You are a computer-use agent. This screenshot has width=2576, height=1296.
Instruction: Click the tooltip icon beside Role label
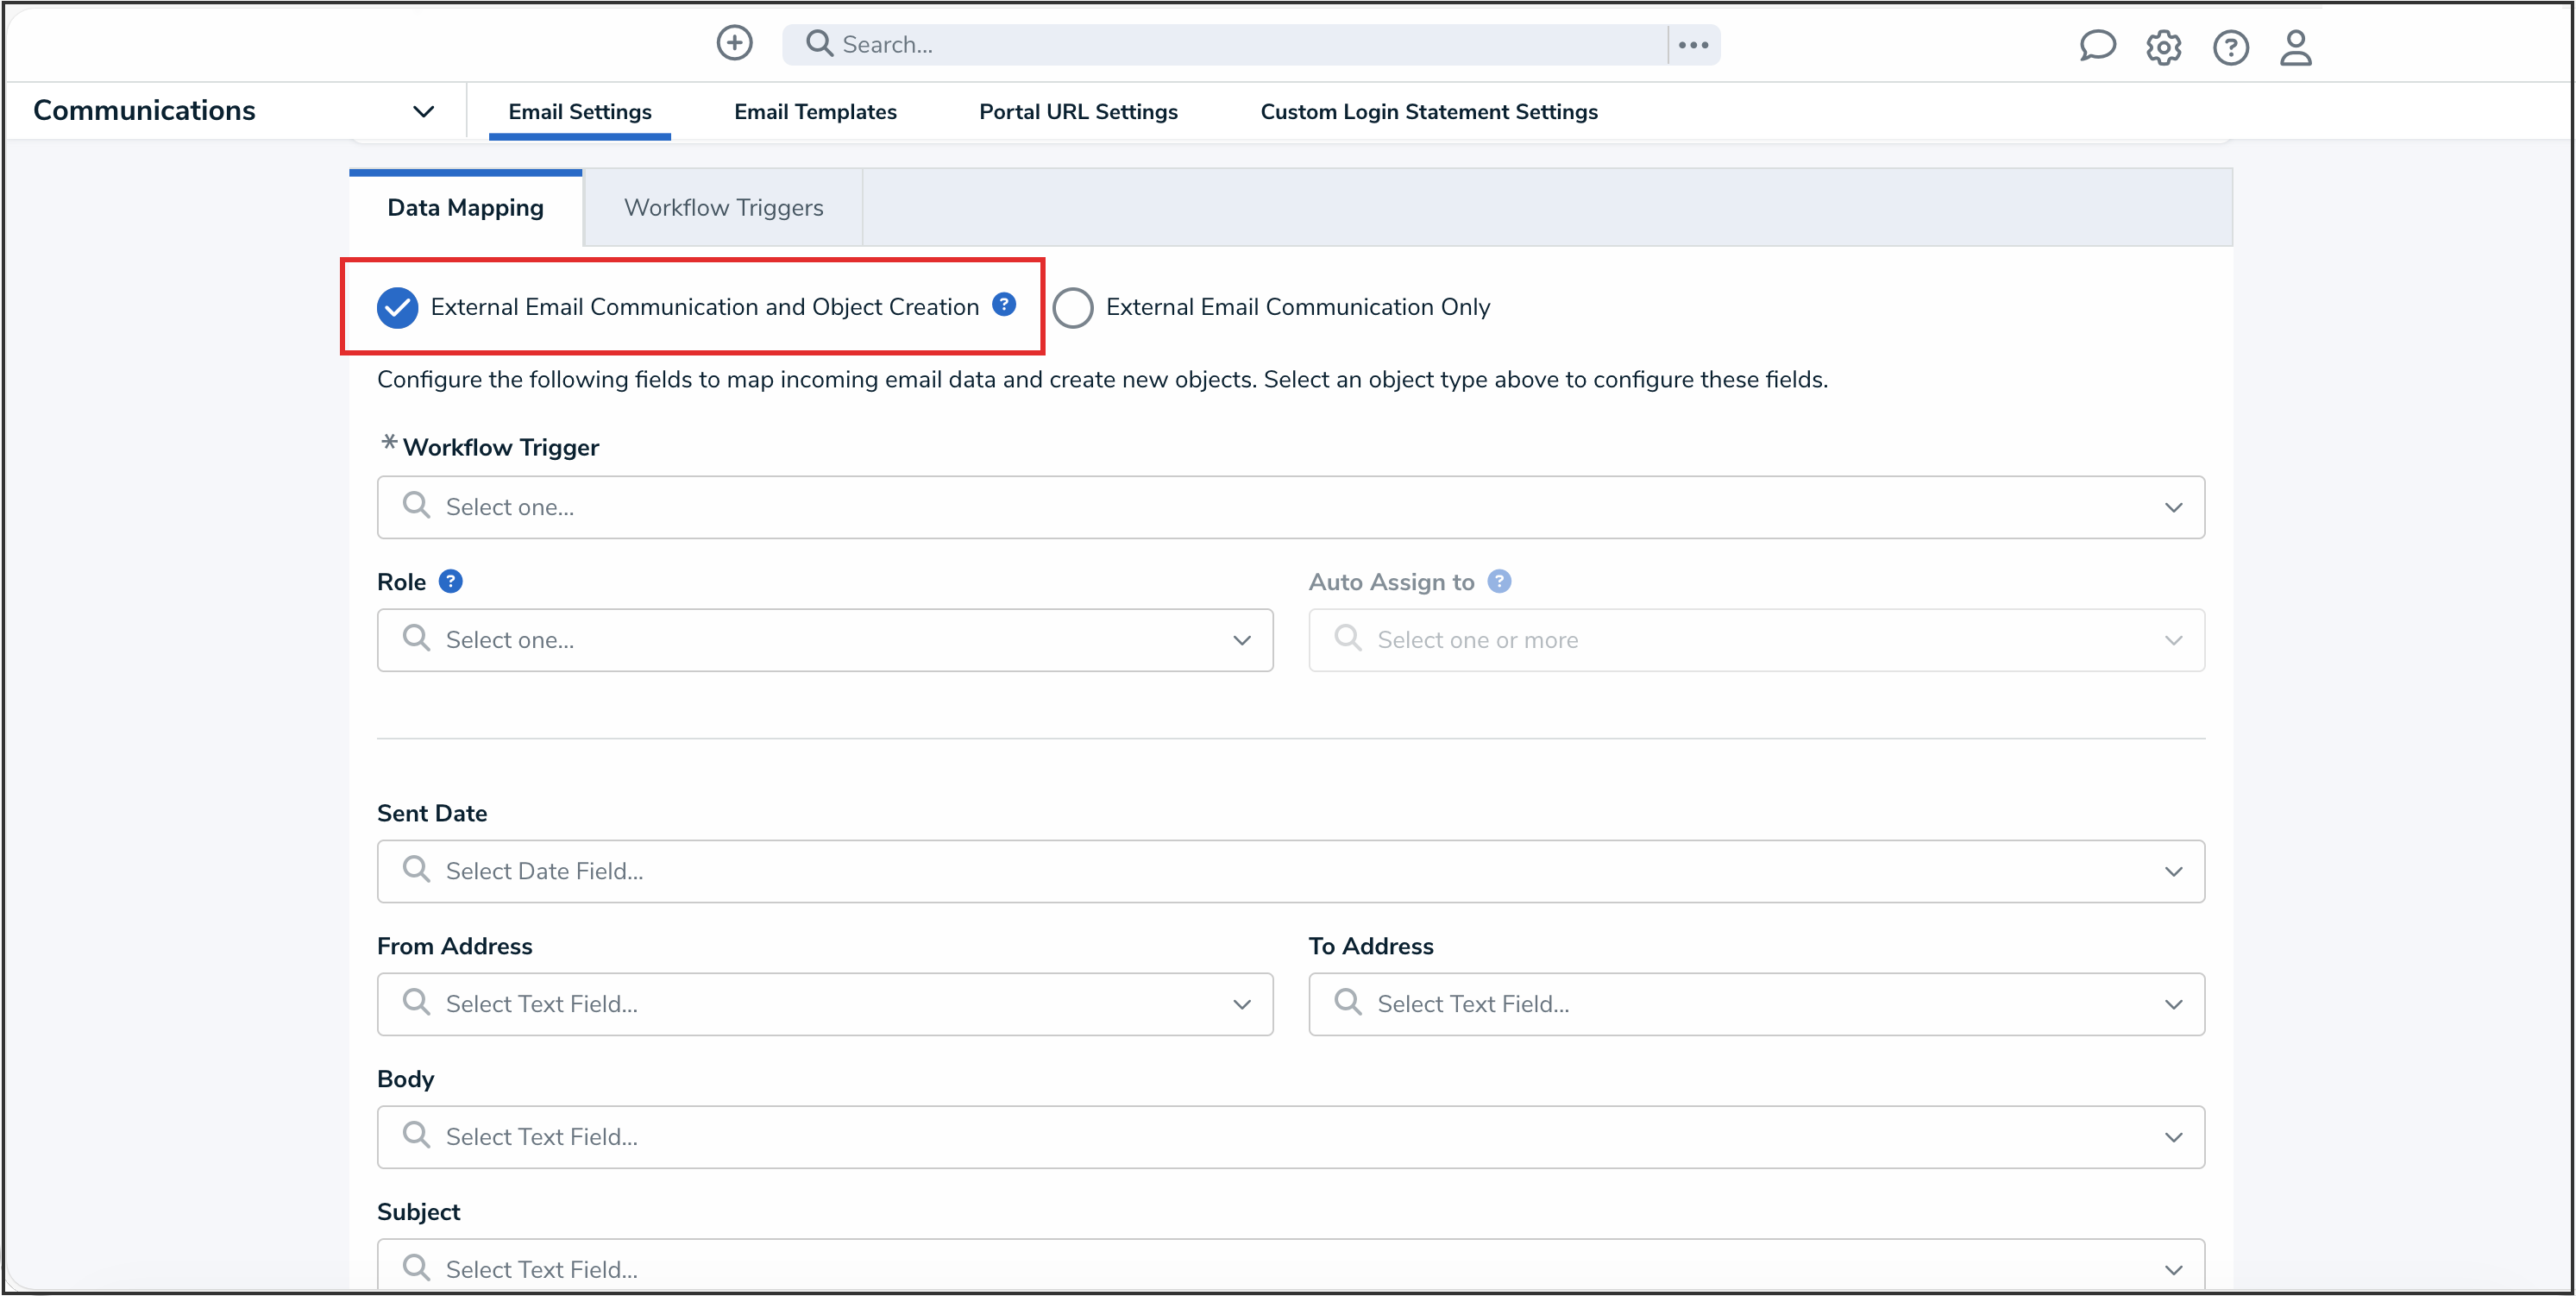(451, 581)
